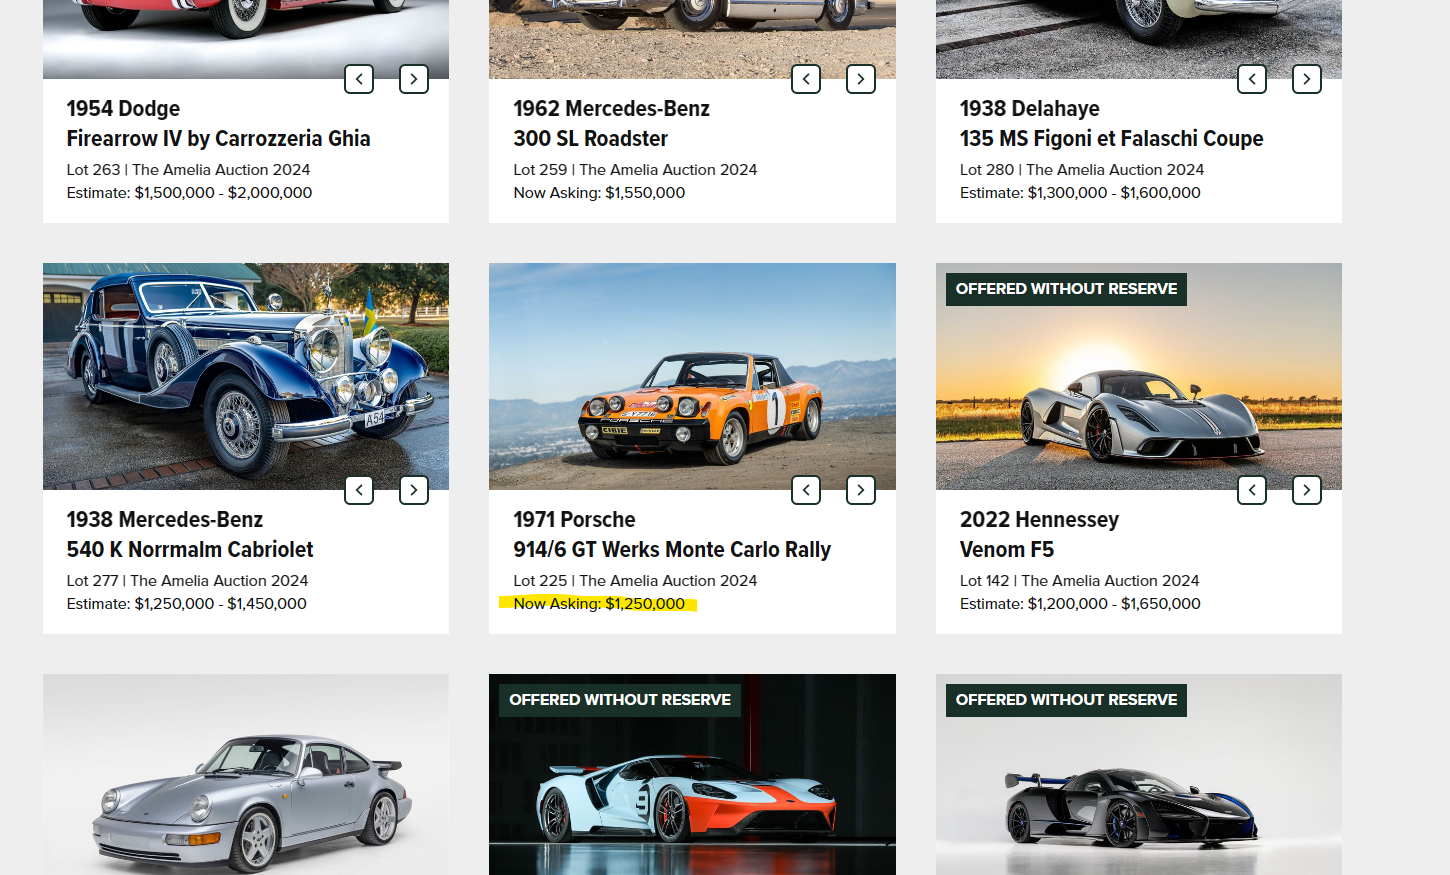This screenshot has width=1450, height=875.
Task: Click 'Now Asking: $1,550,000' text
Action: point(599,193)
